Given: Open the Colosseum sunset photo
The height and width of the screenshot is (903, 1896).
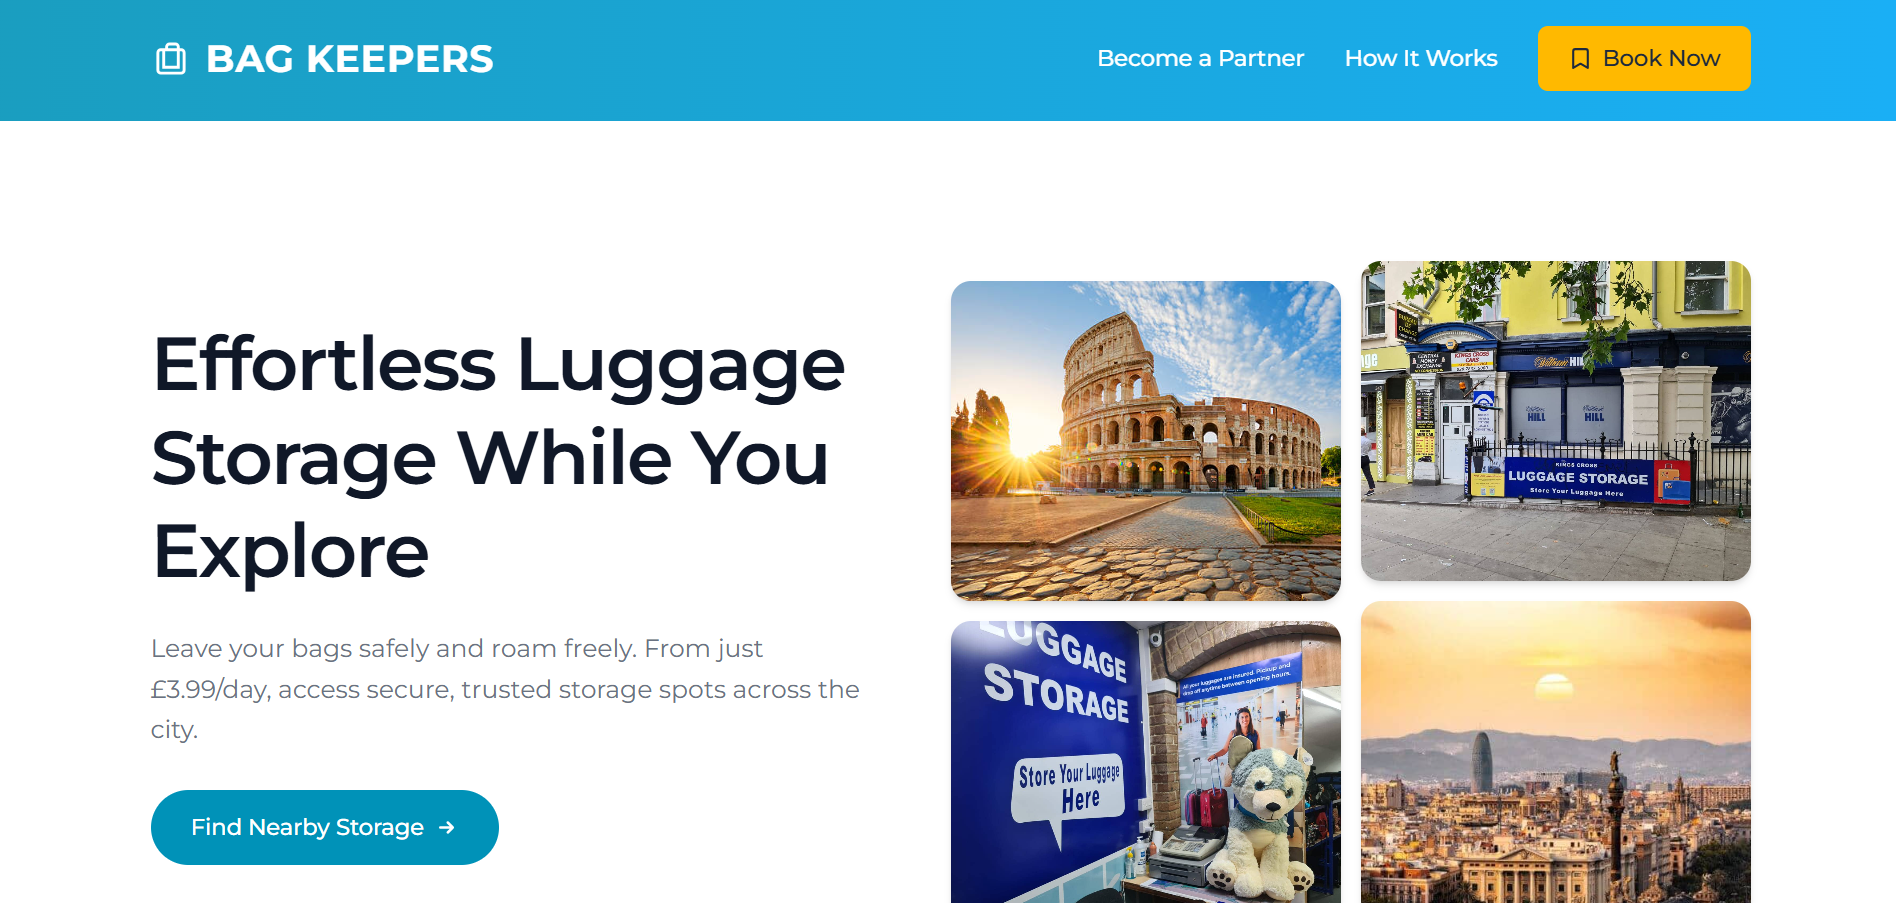Looking at the screenshot, I should pos(1146,441).
